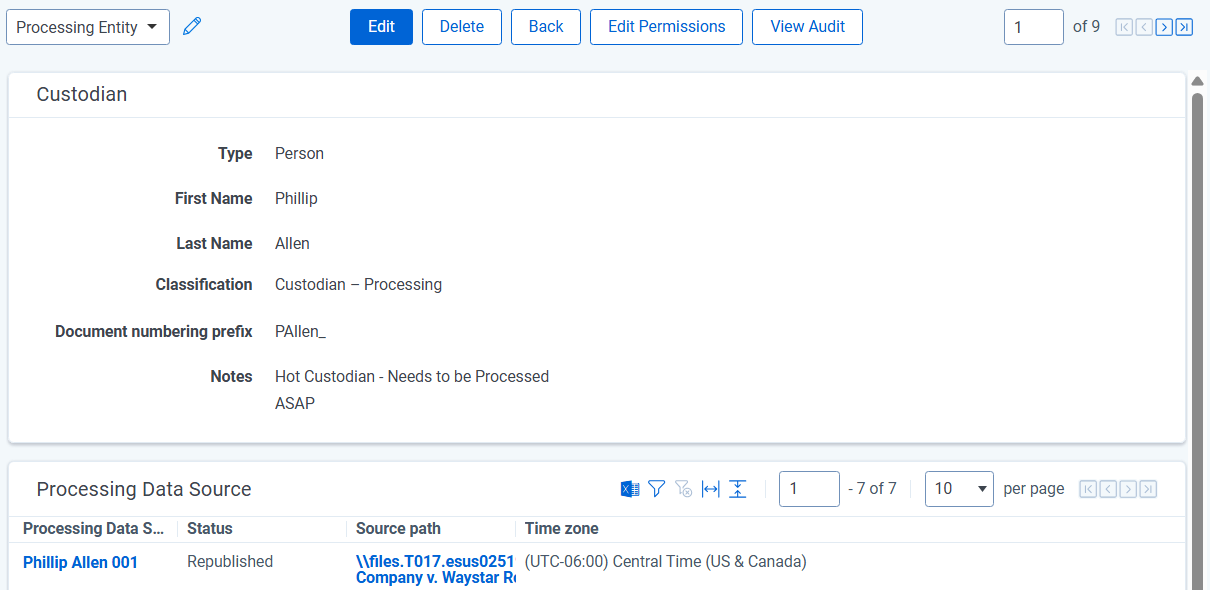Screen dimensions: 1210x590
Task: Click the Hot Custodian notes text
Action: (x=412, y=390)
